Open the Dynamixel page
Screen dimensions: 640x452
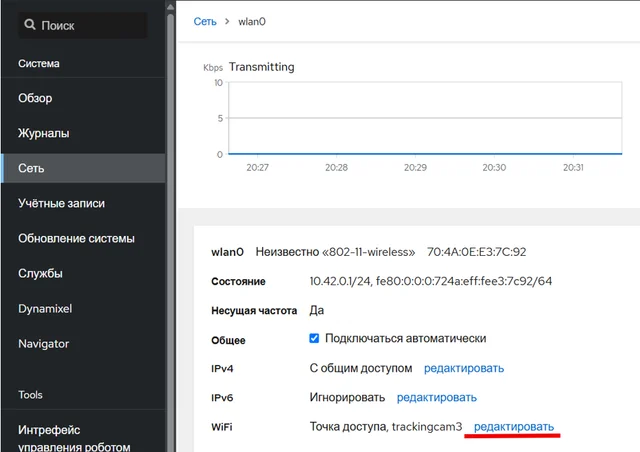(83, 309)
